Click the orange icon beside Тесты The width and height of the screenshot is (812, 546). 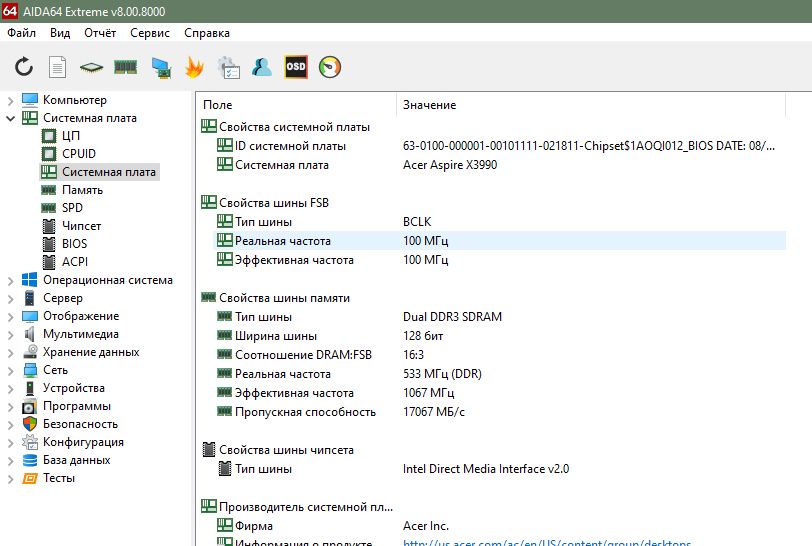click(x=30, y=478)
